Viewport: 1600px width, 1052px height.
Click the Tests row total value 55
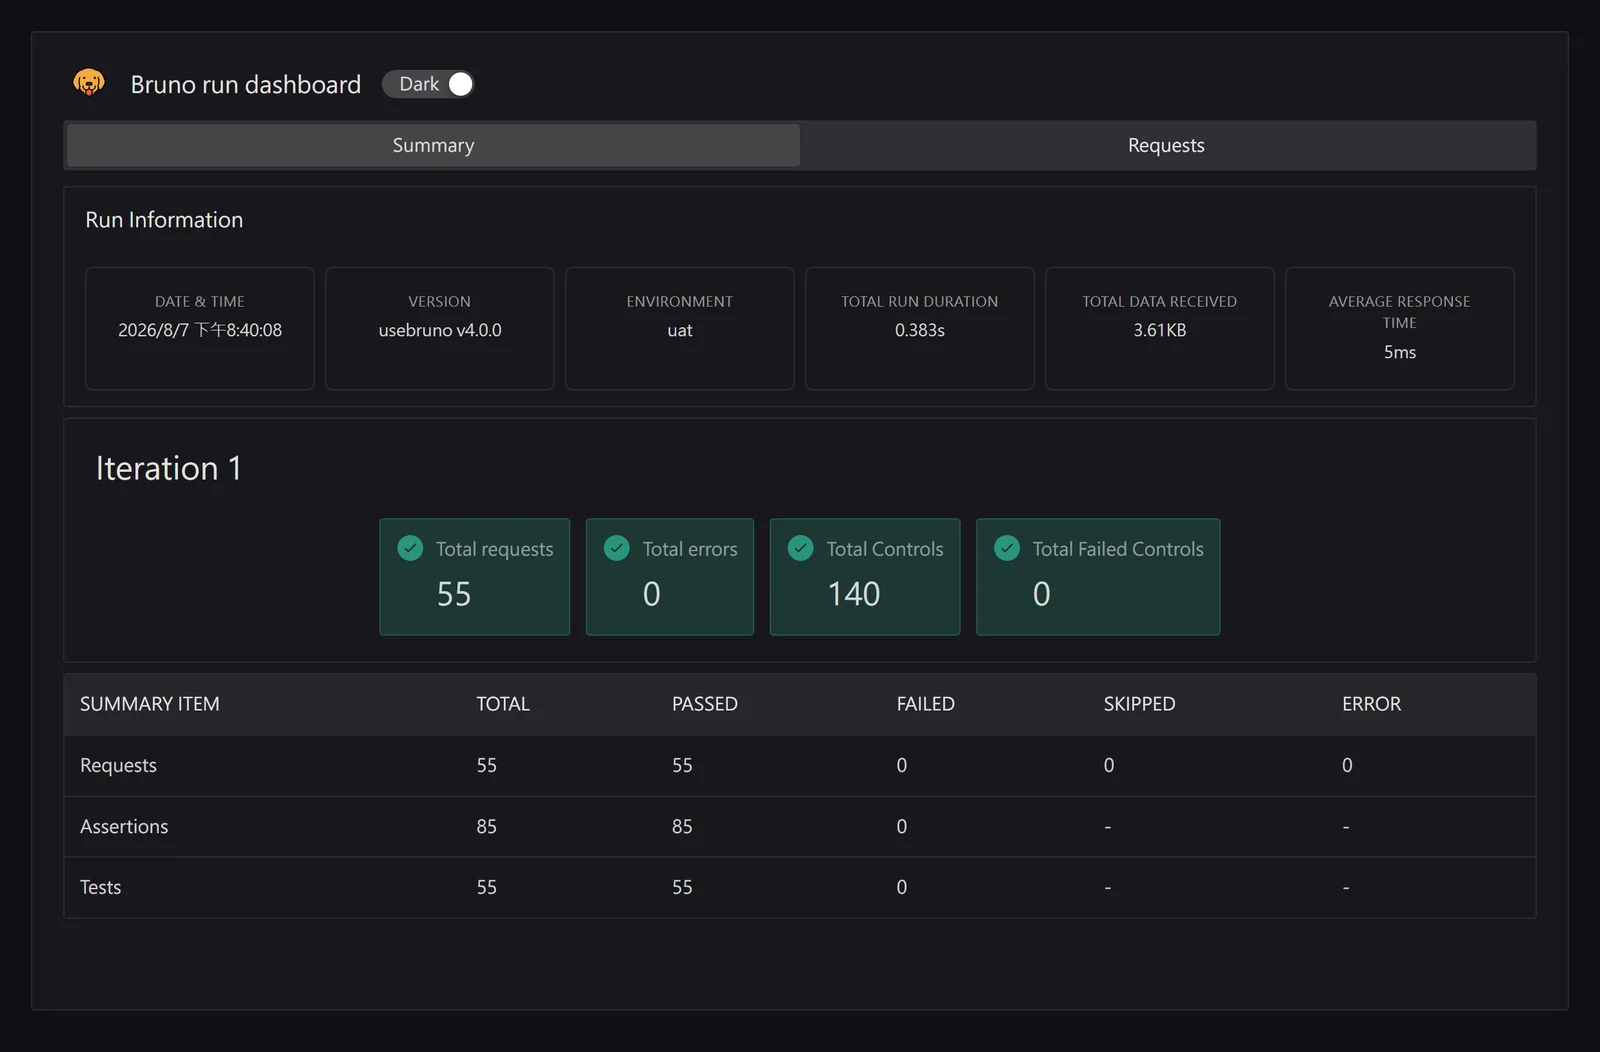[487, 887]
